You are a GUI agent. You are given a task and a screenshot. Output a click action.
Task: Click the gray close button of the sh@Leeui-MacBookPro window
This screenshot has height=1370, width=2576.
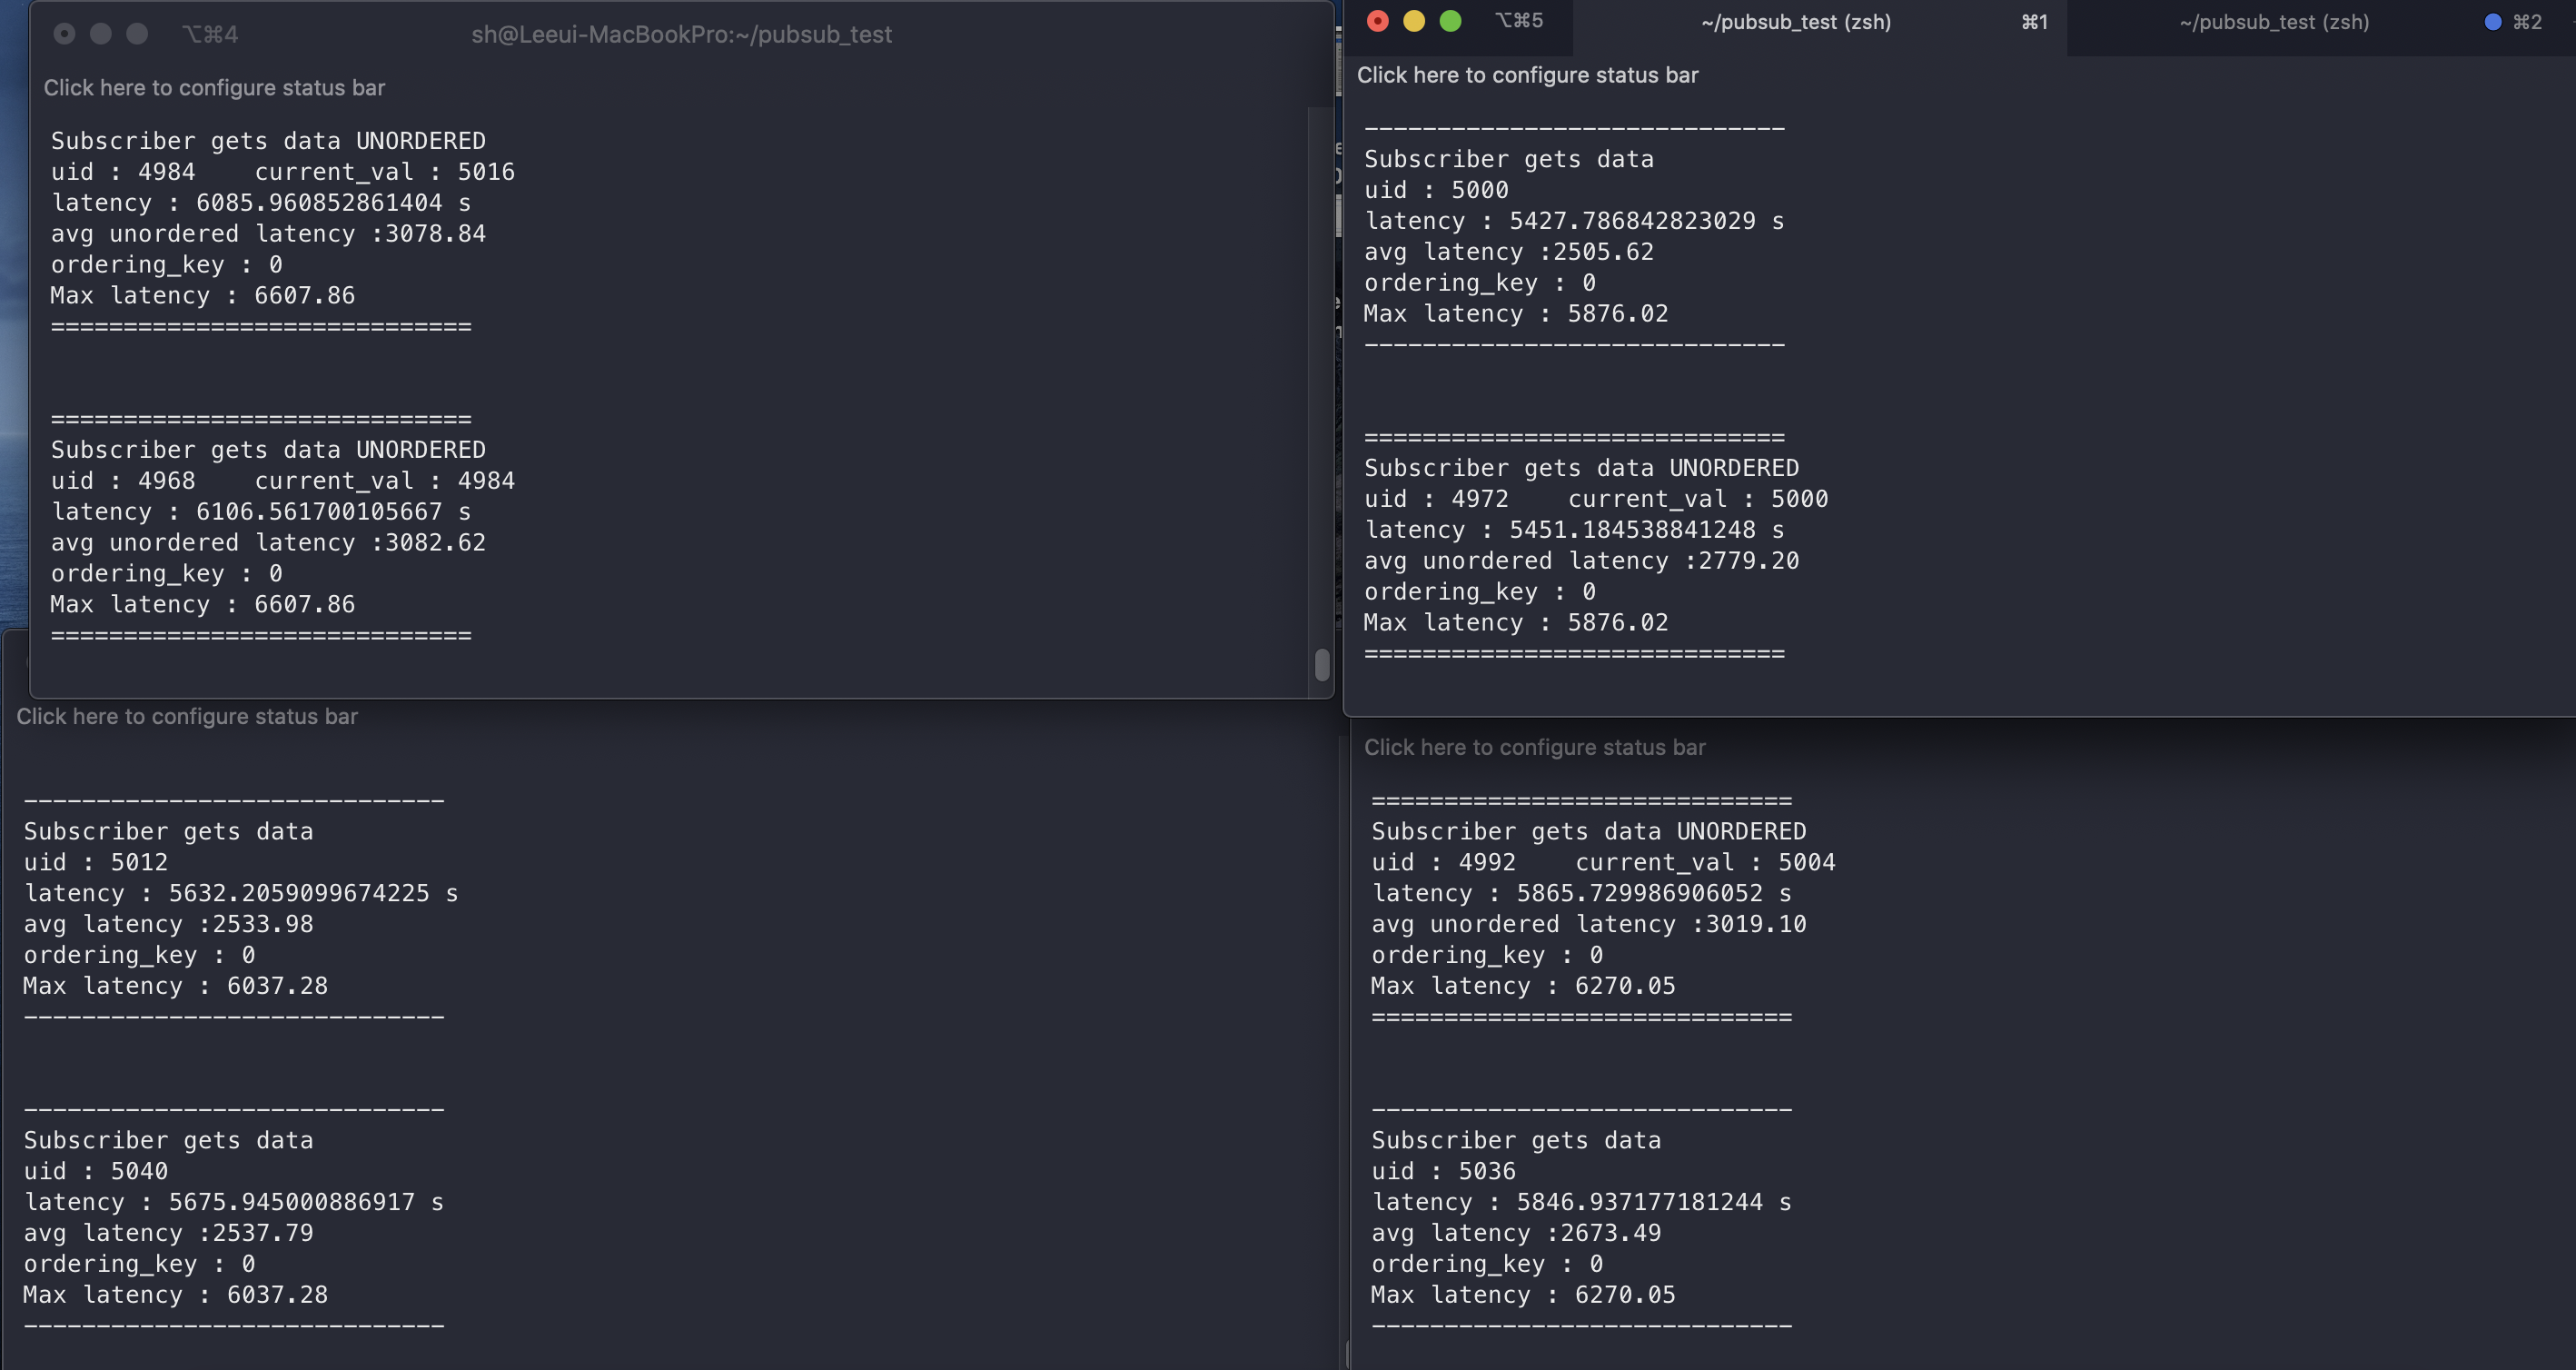(64, 34)
